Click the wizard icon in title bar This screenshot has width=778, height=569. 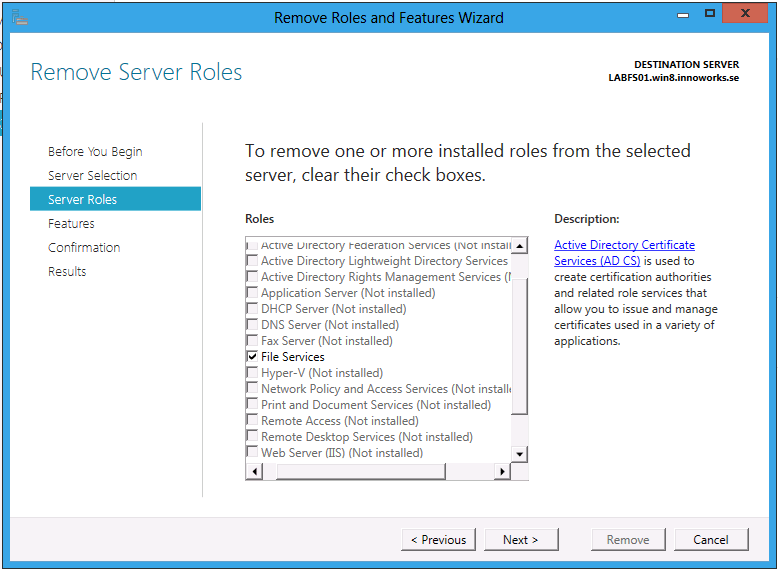[x=19, y=18]
